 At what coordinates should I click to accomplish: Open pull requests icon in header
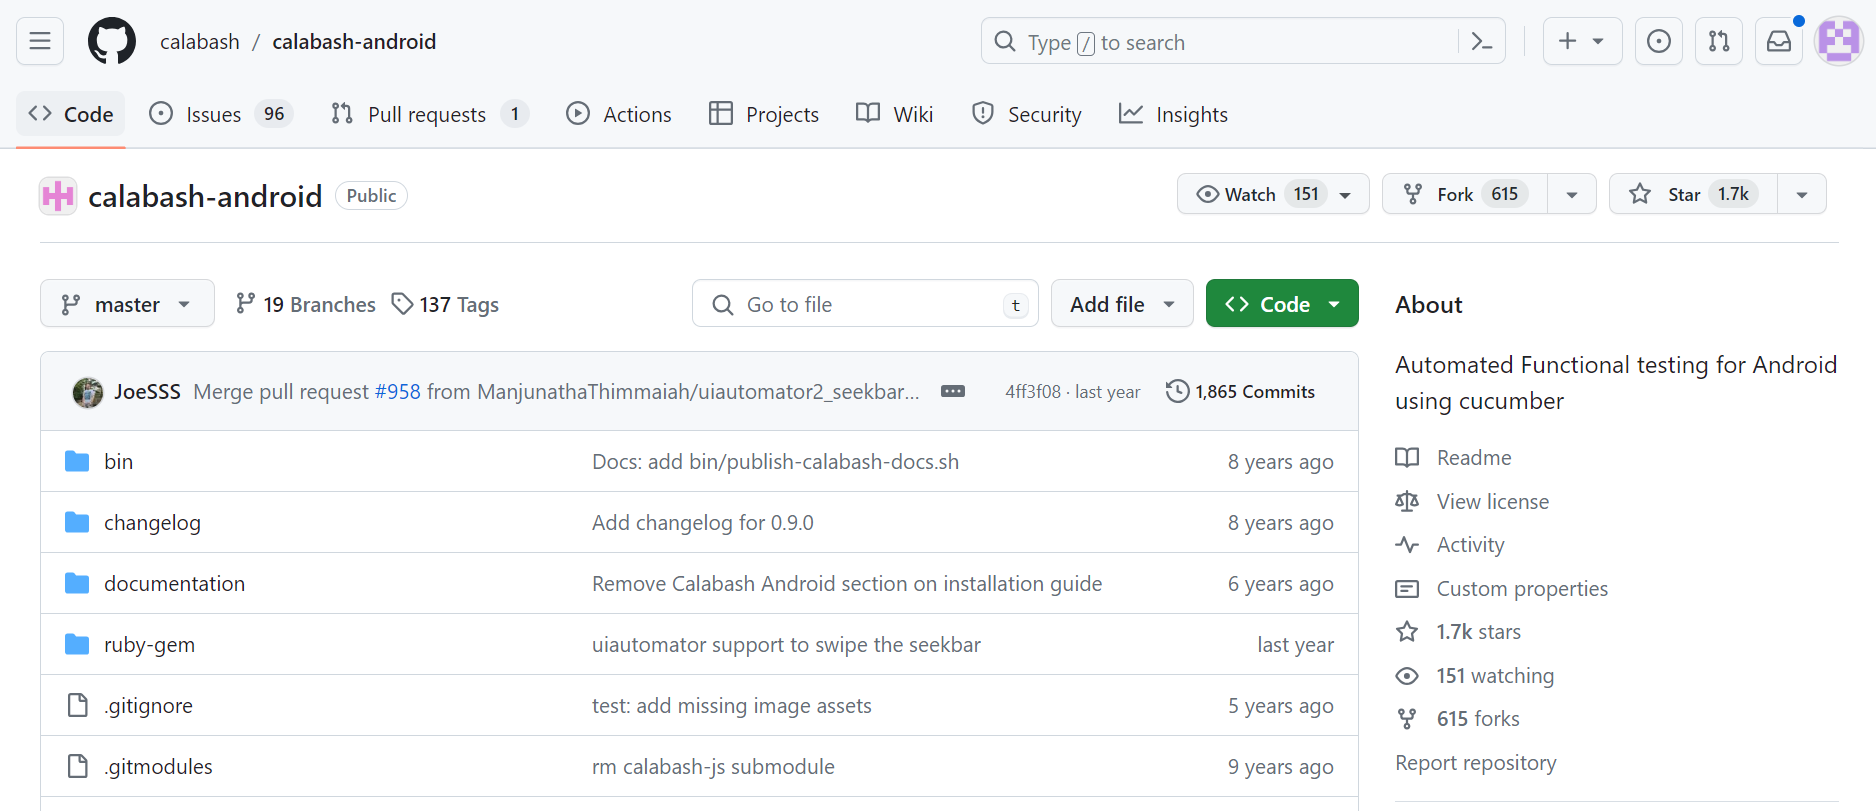(1718, 41)
